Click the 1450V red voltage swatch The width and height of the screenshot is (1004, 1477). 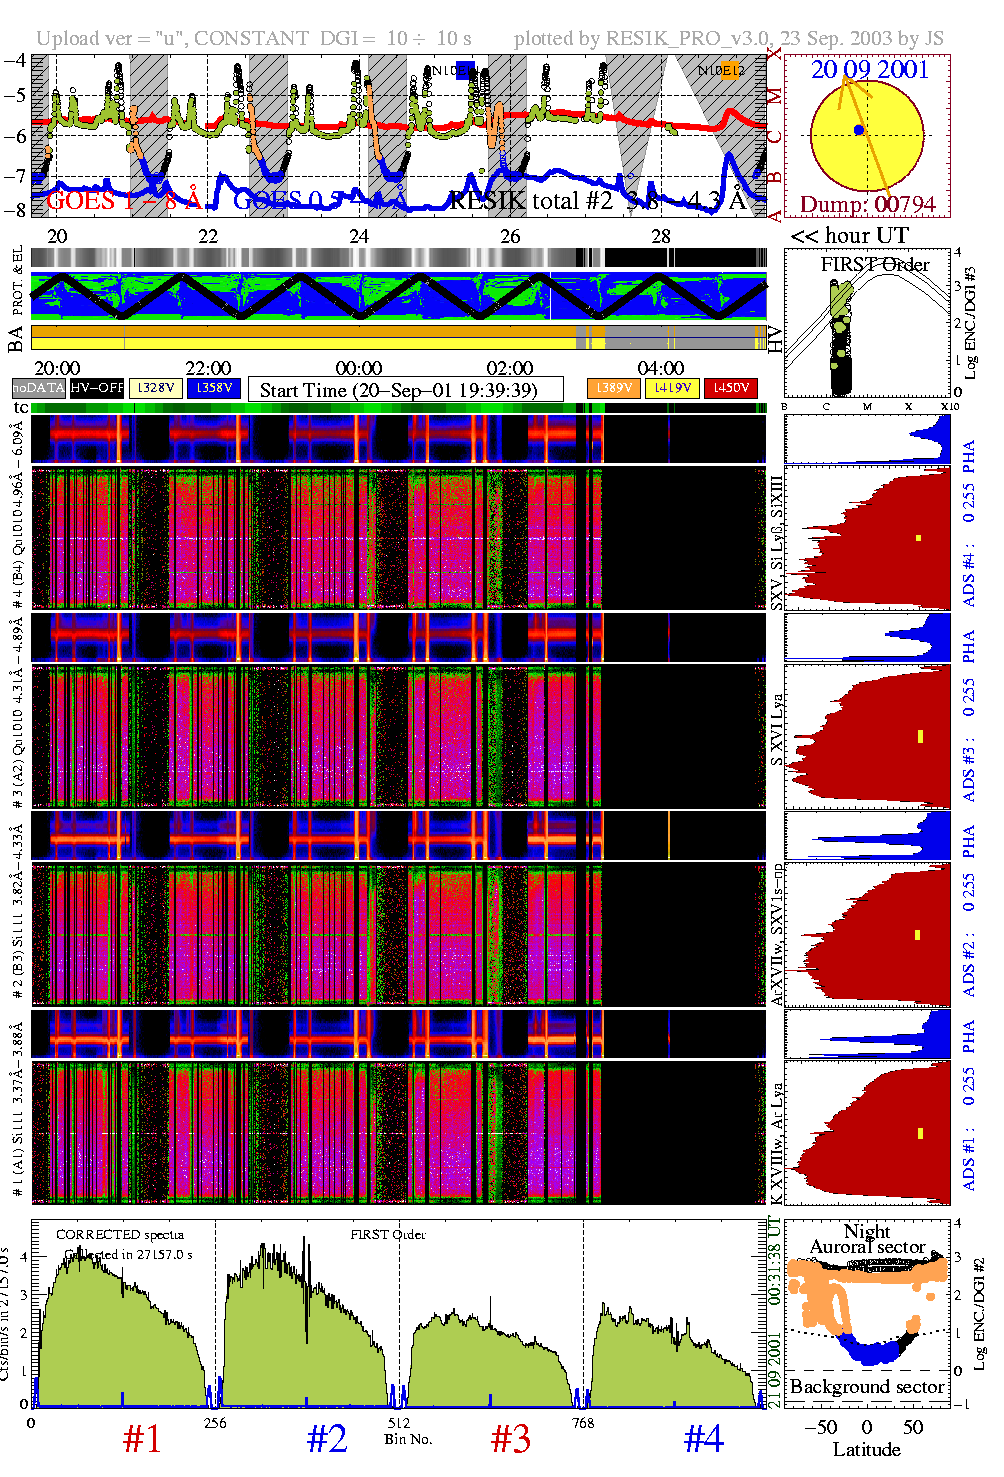[731, 388]
